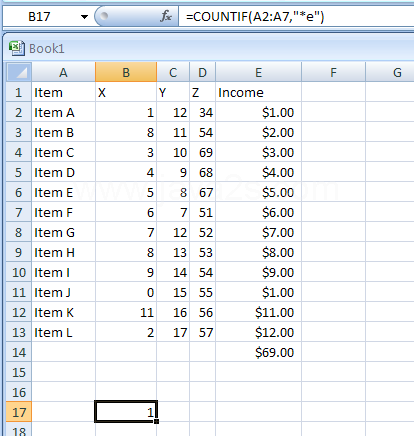Select column A header
This screenshot has width=414, height=436.
coord(63,72)
